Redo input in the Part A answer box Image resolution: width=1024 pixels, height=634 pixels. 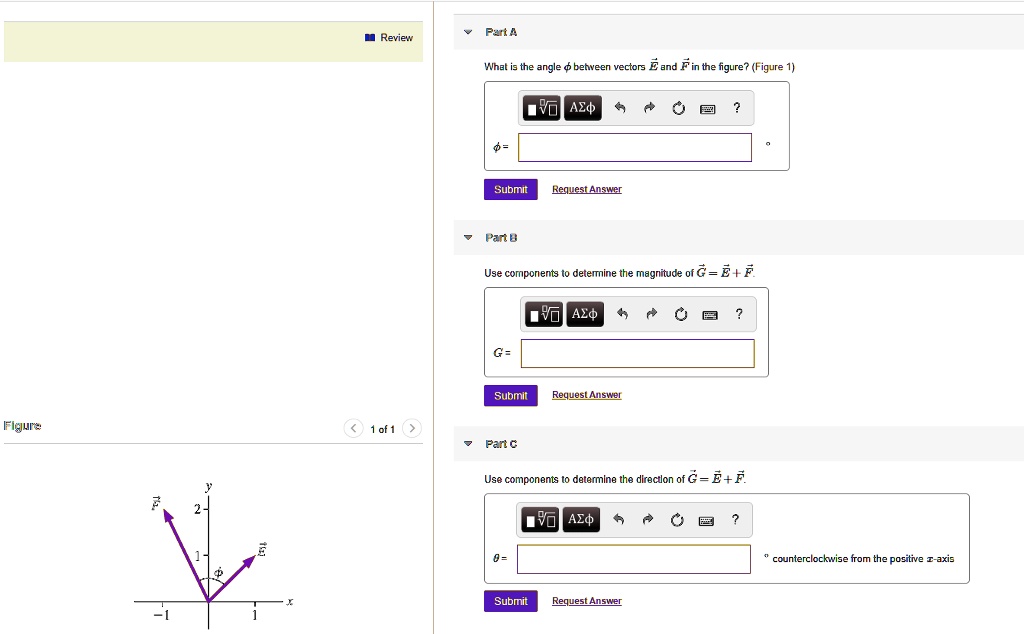click(x=651, y=107)
